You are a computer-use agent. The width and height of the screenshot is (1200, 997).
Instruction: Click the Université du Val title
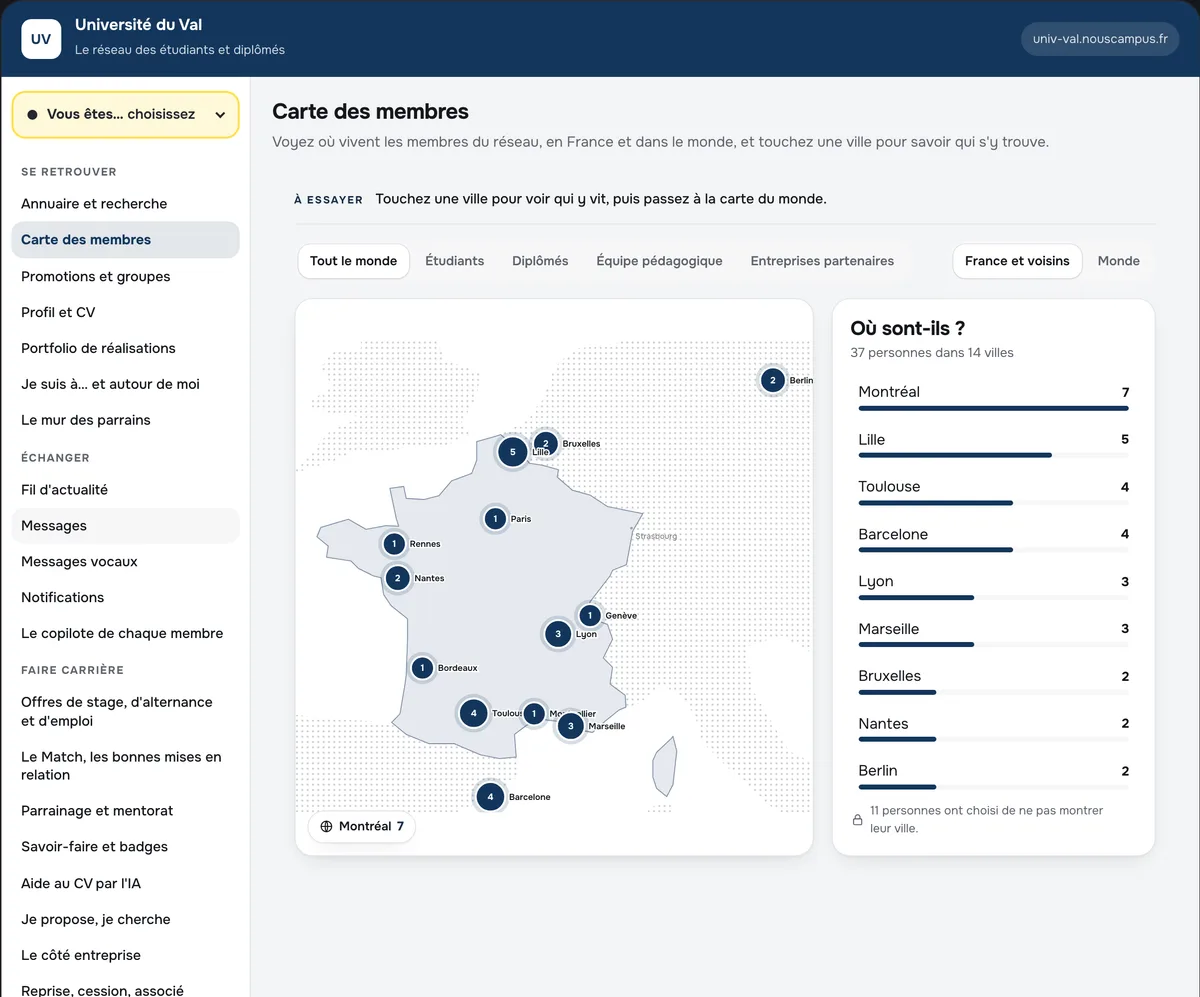click(x=138, y=25)
